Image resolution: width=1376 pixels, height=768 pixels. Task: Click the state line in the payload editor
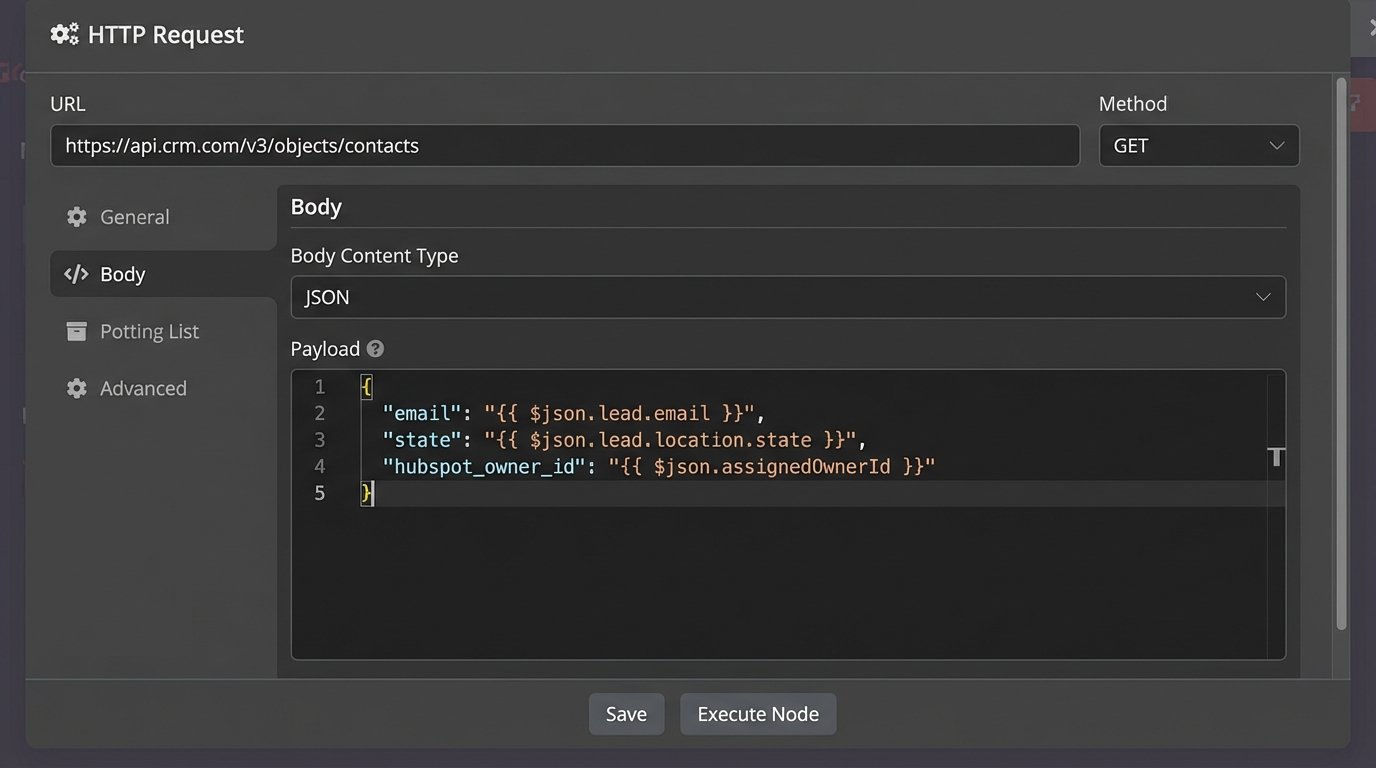tap(620, 439)
